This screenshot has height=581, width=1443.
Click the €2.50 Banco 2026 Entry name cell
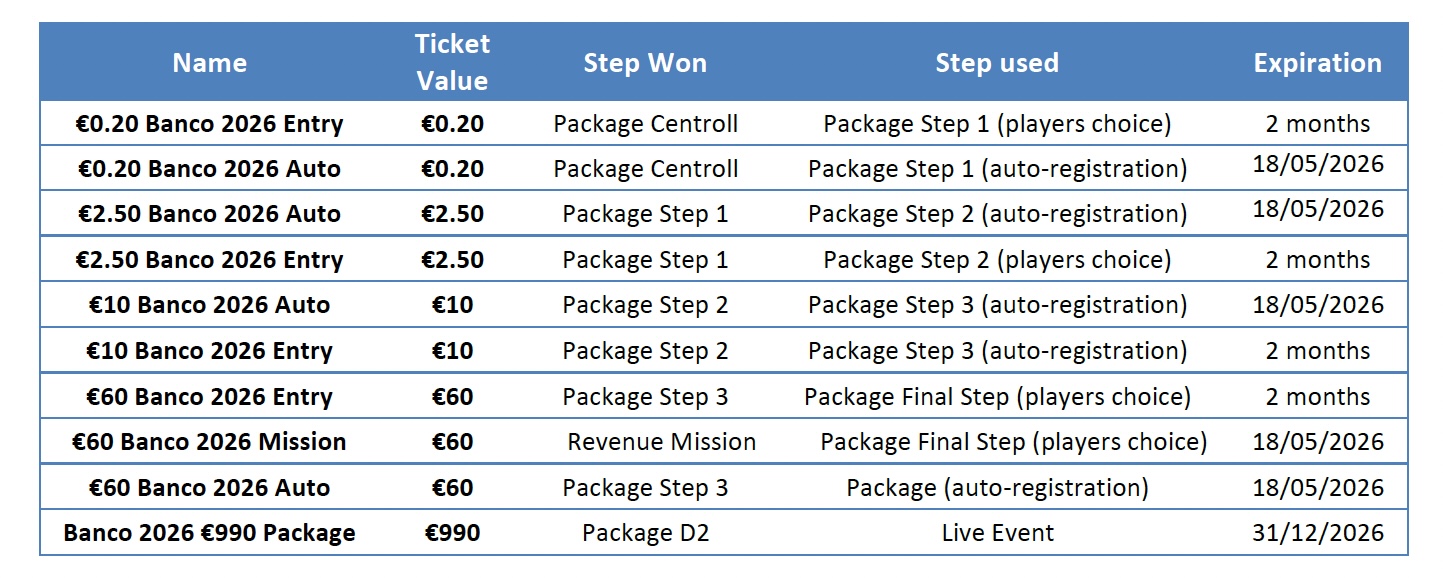tap(209, 260)
